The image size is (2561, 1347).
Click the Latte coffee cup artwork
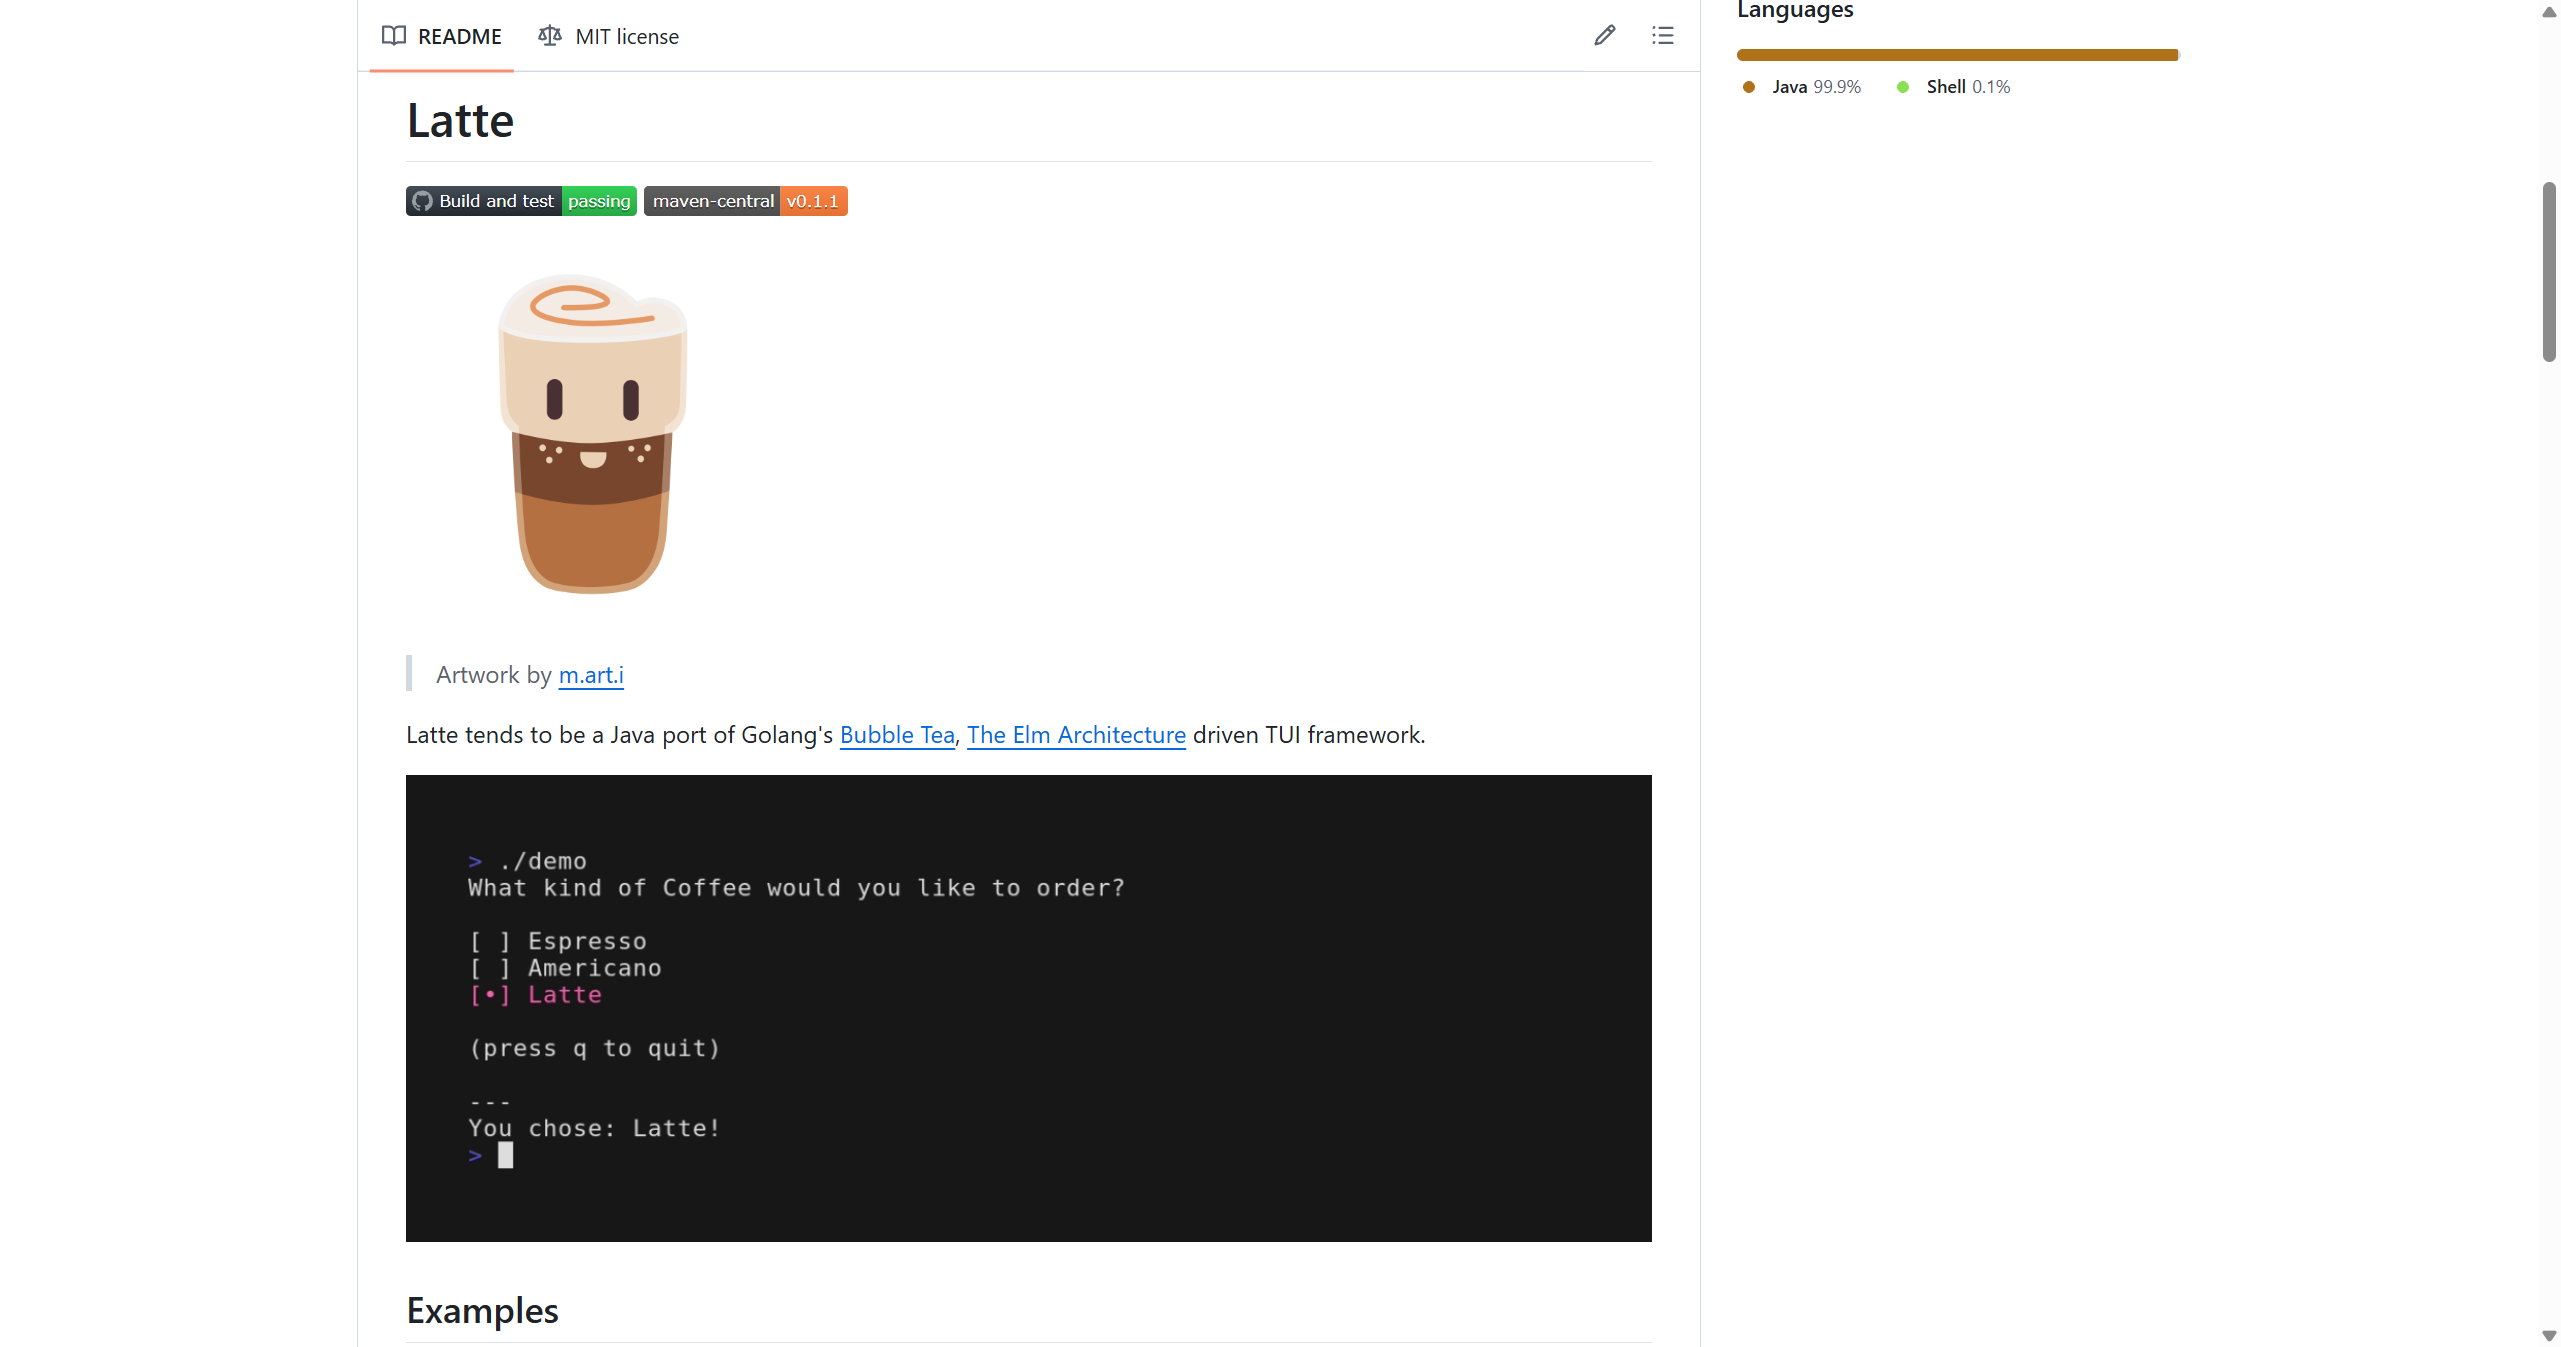click(x=592, y=433)
